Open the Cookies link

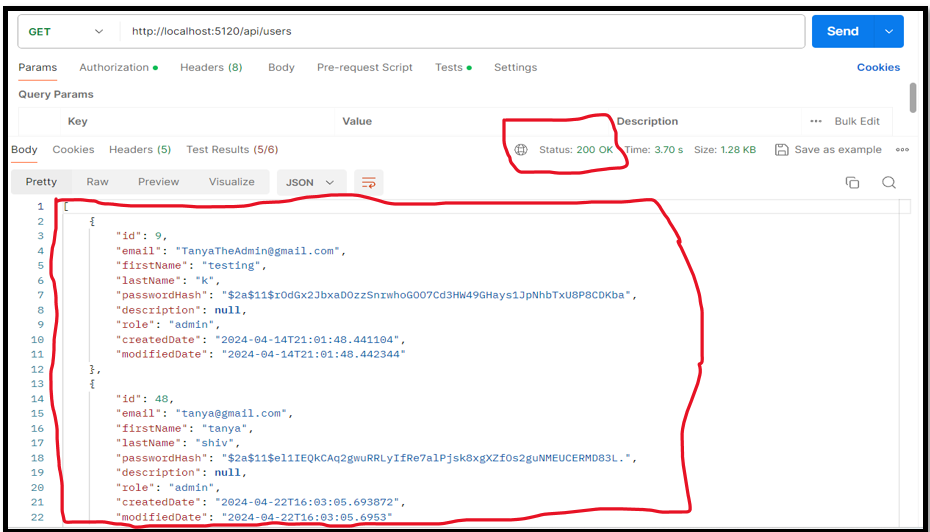pyautogui.click(x=878, y=68)
